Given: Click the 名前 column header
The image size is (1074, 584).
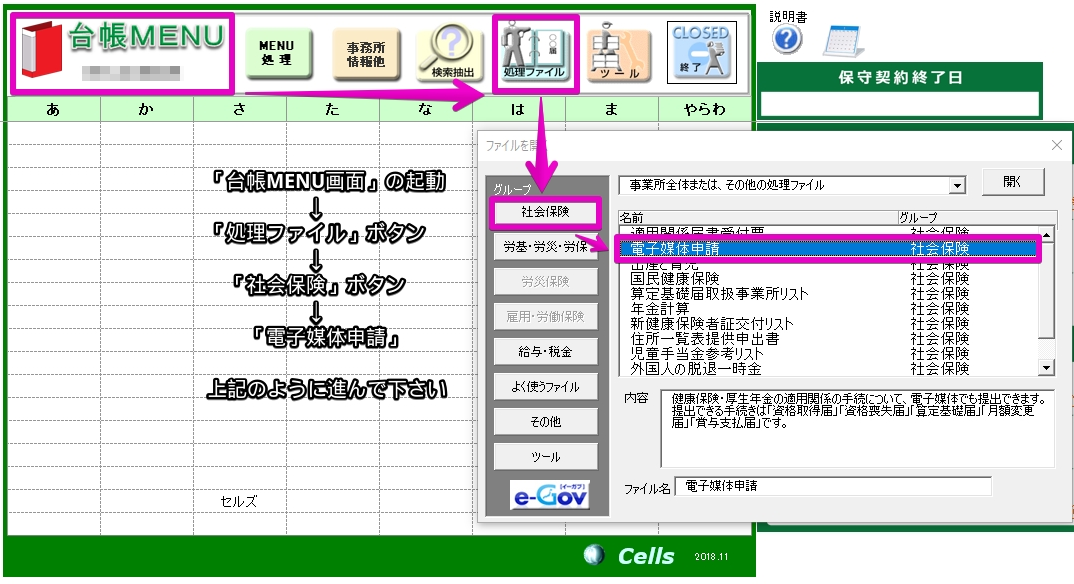Looking at the screenshot, I should pyautogui.click(x=758, y=218).
